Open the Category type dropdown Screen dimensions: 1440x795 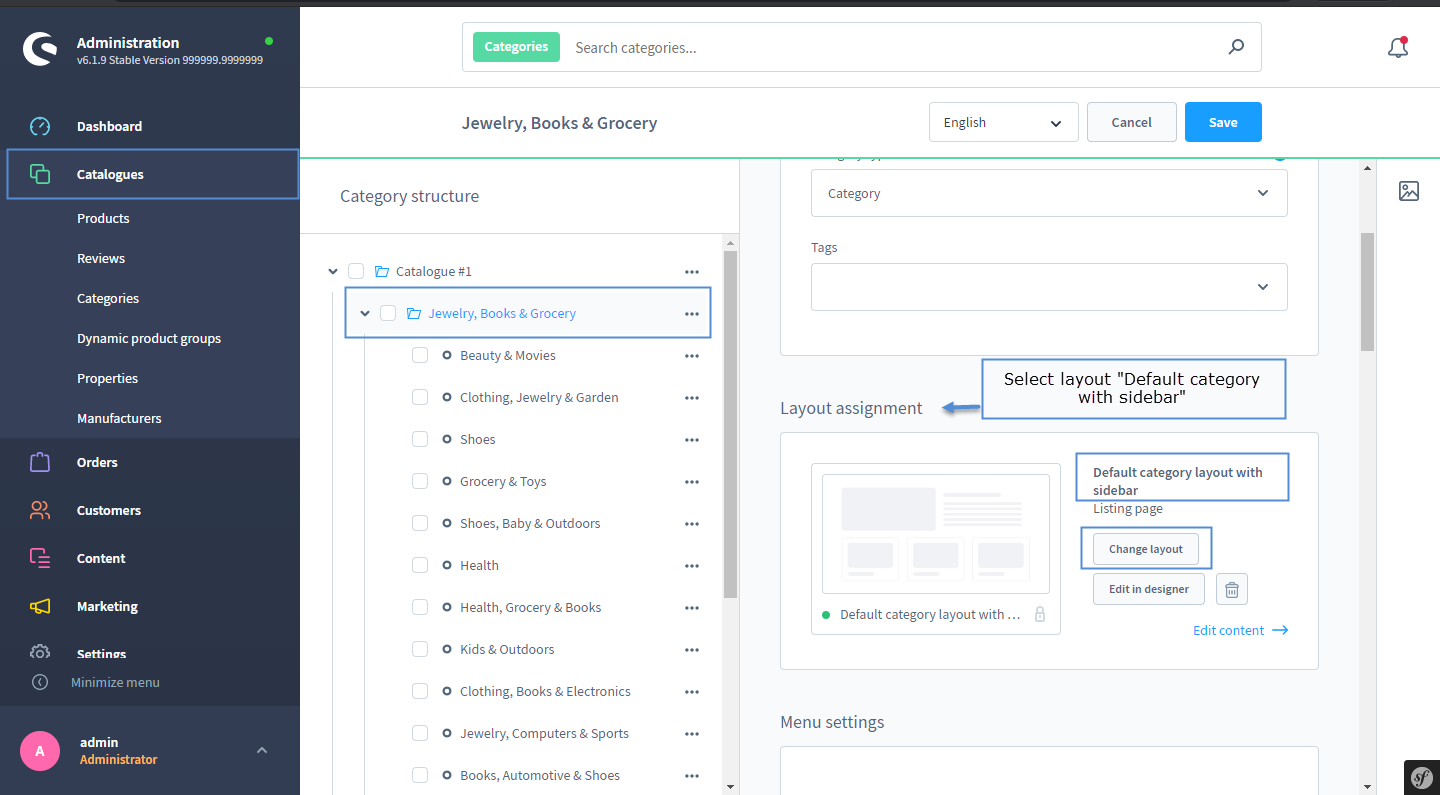click(x=1049, y=193)
